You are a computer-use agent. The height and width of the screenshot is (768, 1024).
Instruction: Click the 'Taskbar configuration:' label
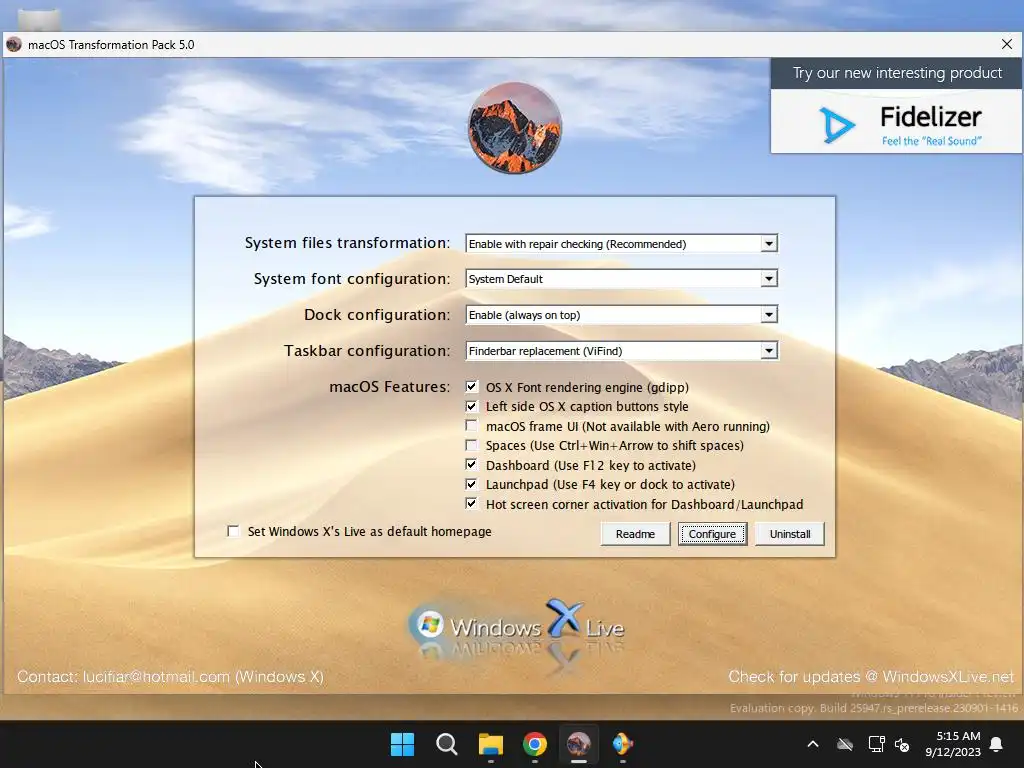pyautogui.click(x=367, y=351)
